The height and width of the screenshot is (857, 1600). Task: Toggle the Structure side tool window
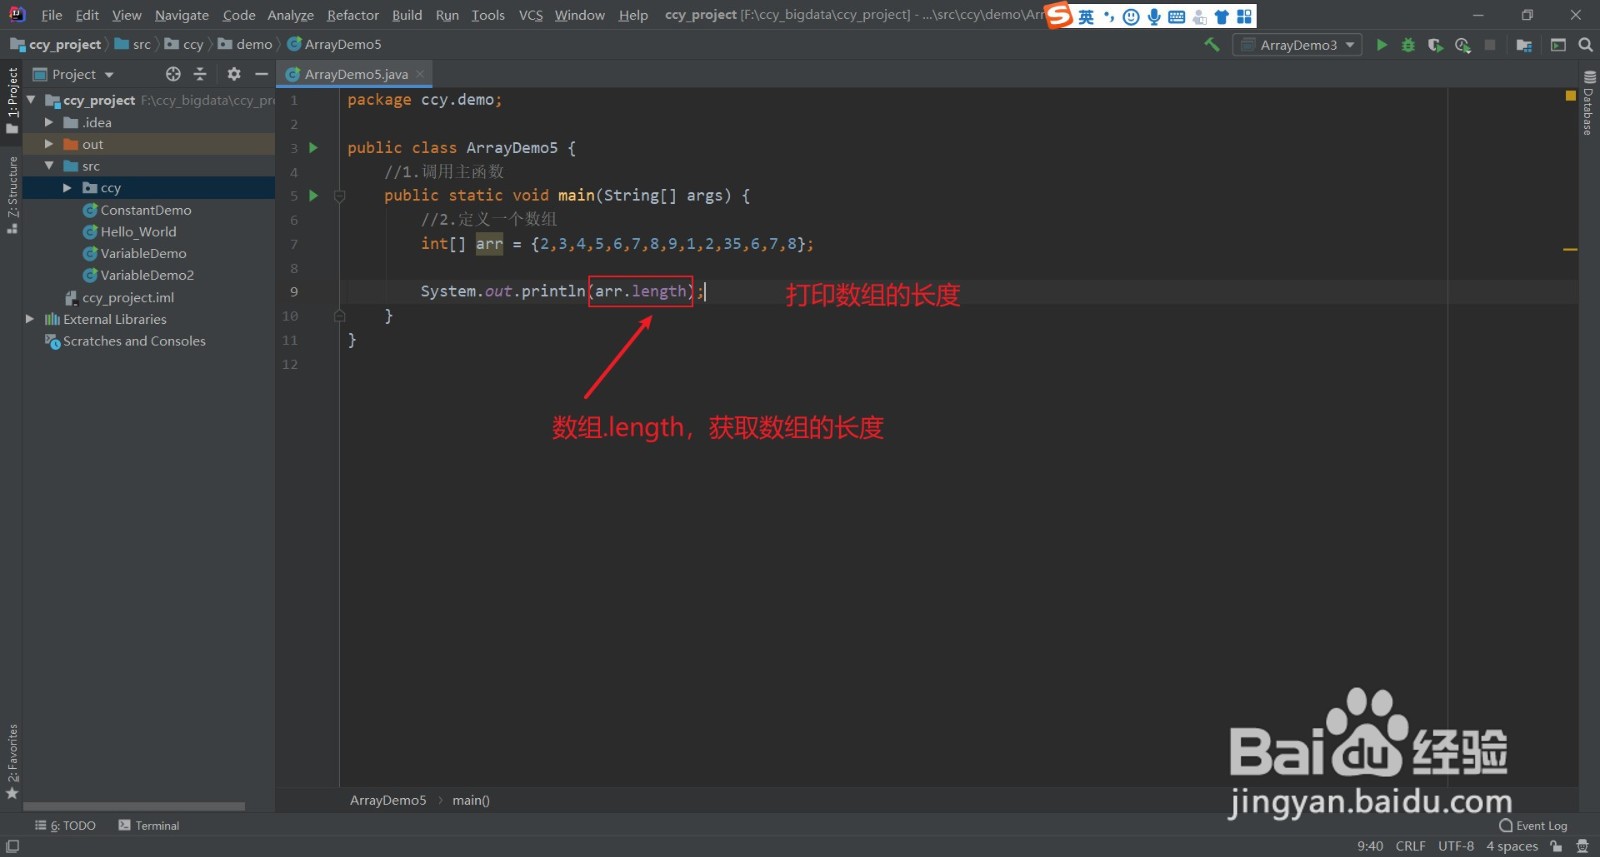point(12,195)
